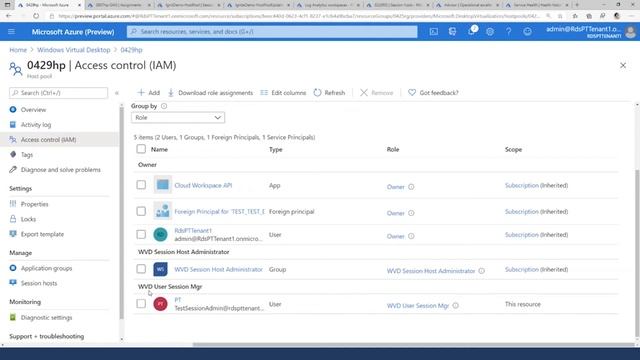Open portal settings gear
Screen dimensions: 640x360
pos(490,32)
